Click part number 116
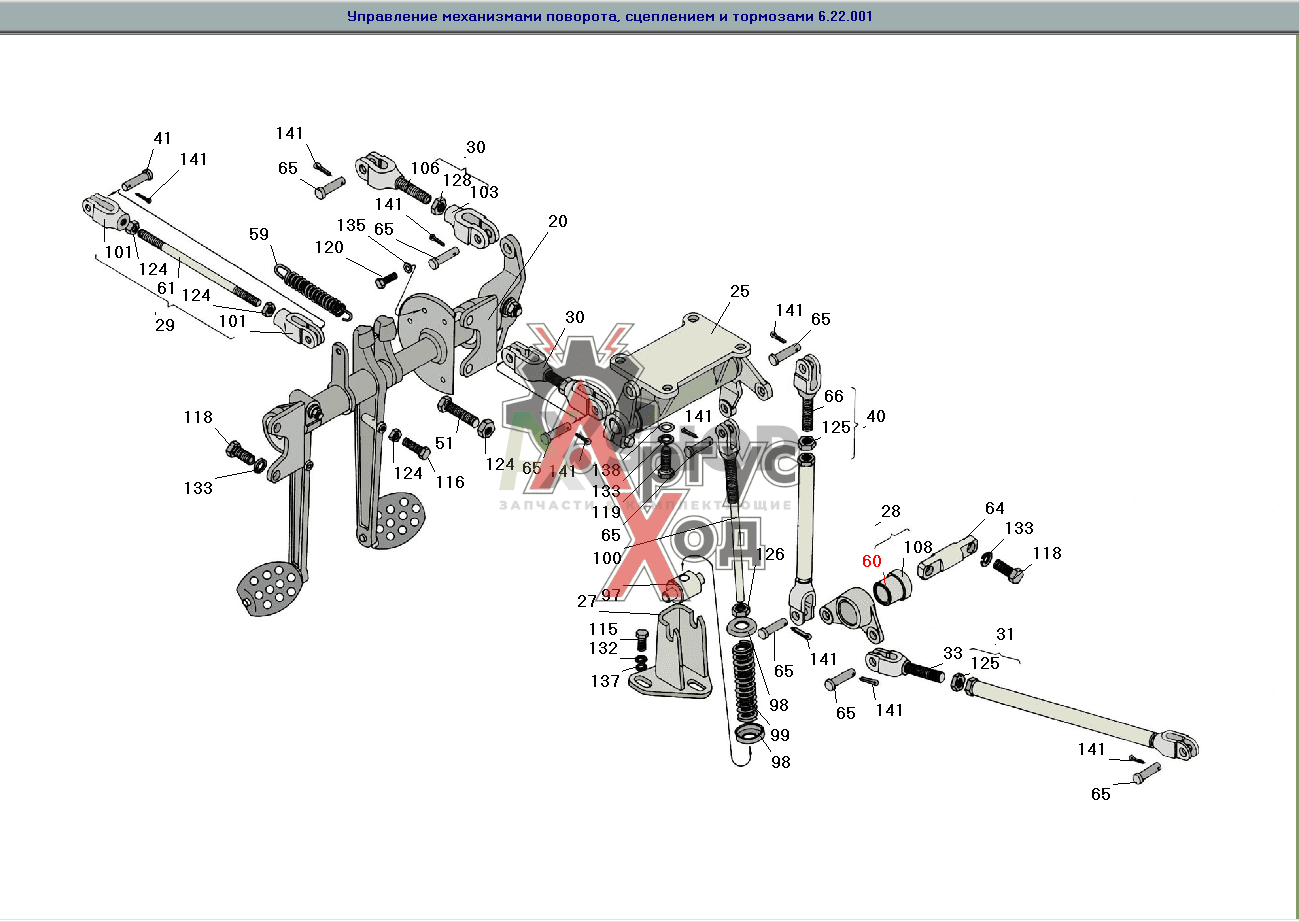The image size is (1299, 922). pyautogui.click(x=450, y=482)
